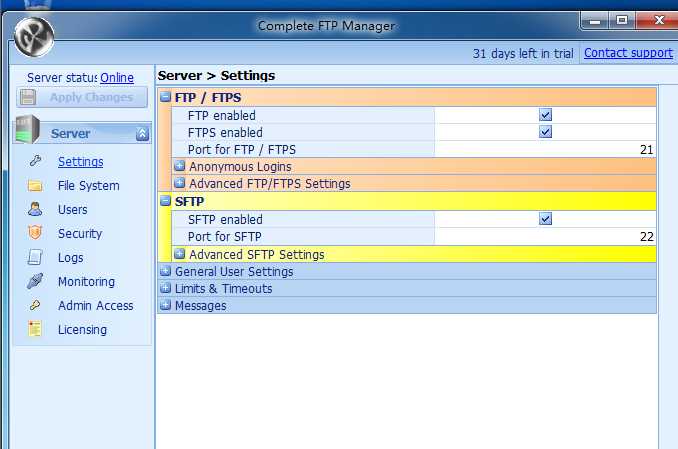
Task: Expand Advanced SFTP Settings
Action: pyautogui.click(x=179, y=254)
